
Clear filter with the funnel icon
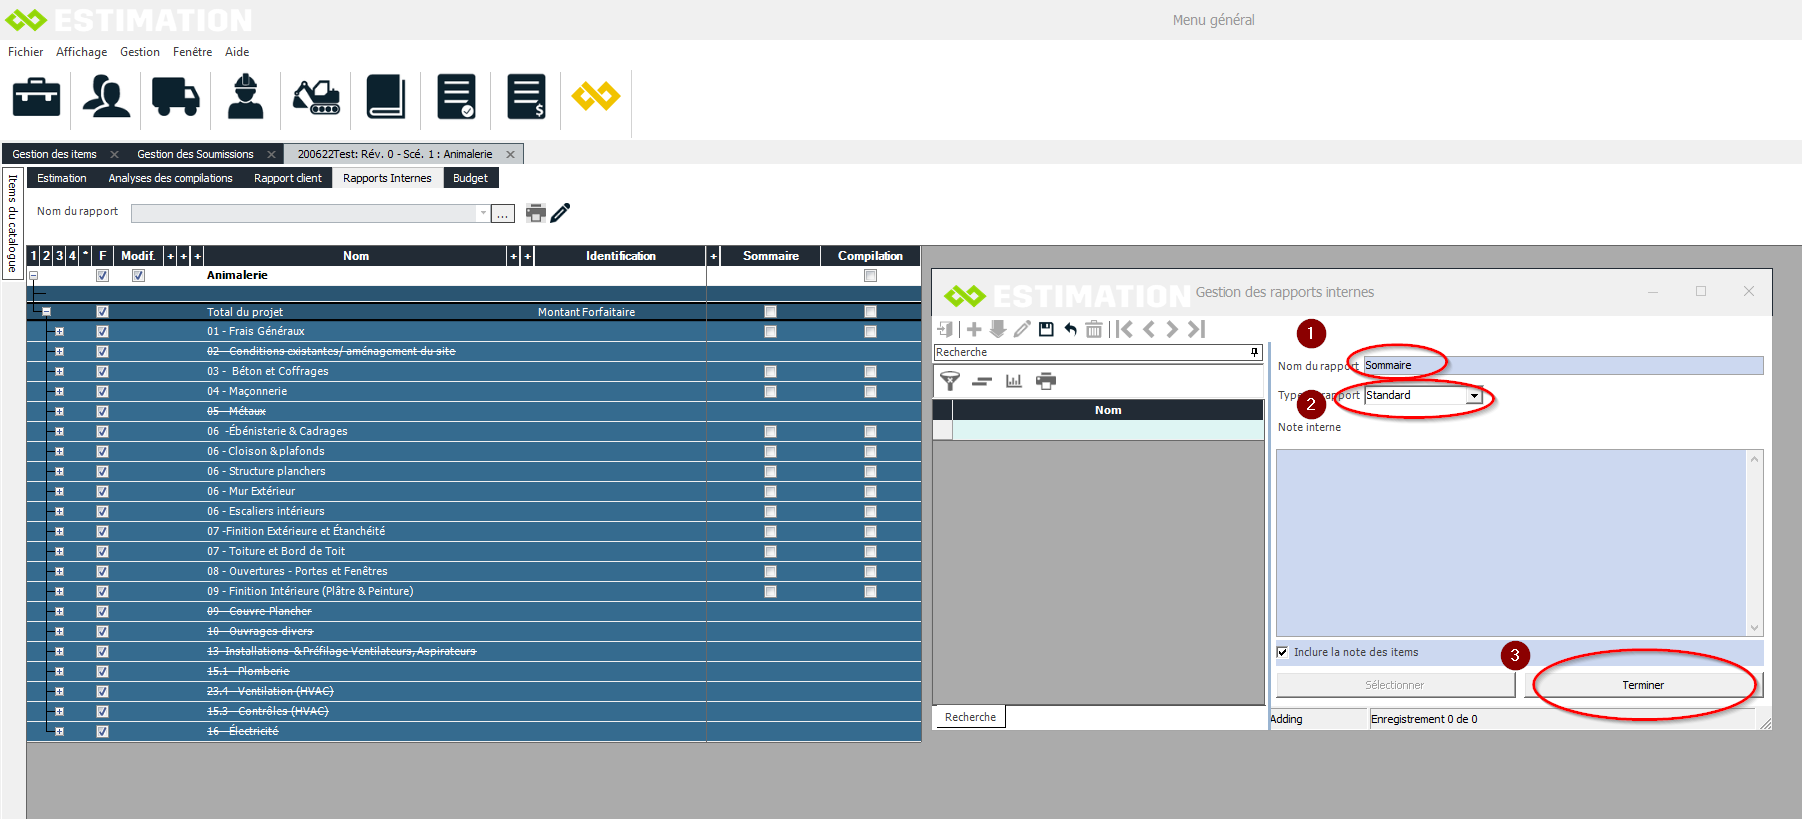(x=950, y=381)
